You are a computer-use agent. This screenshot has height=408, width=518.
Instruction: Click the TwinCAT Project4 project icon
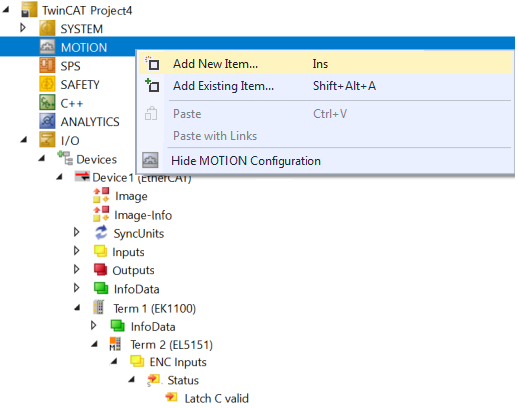[x=29, y=10]
